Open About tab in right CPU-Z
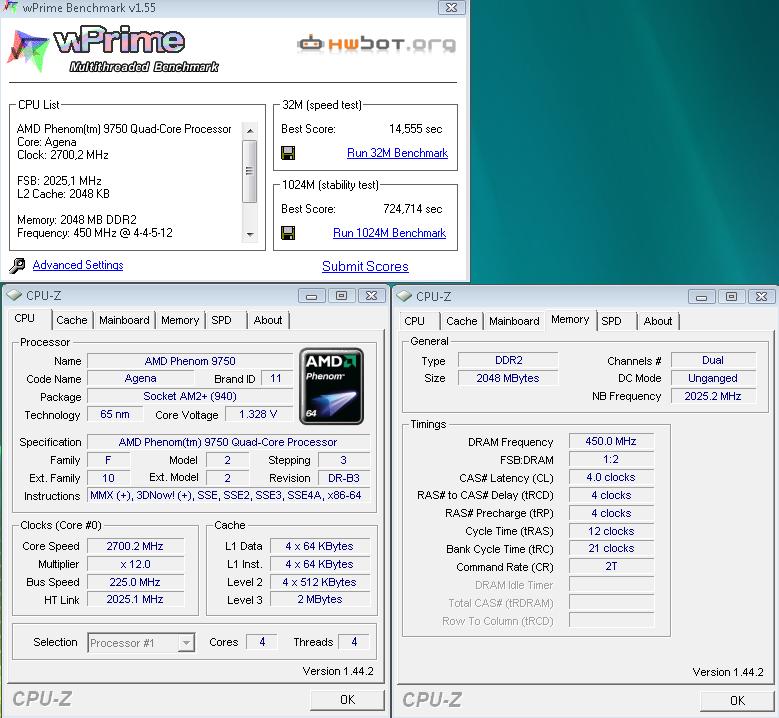Viewport: 779px width, 718px height. [x=658, y=321]
